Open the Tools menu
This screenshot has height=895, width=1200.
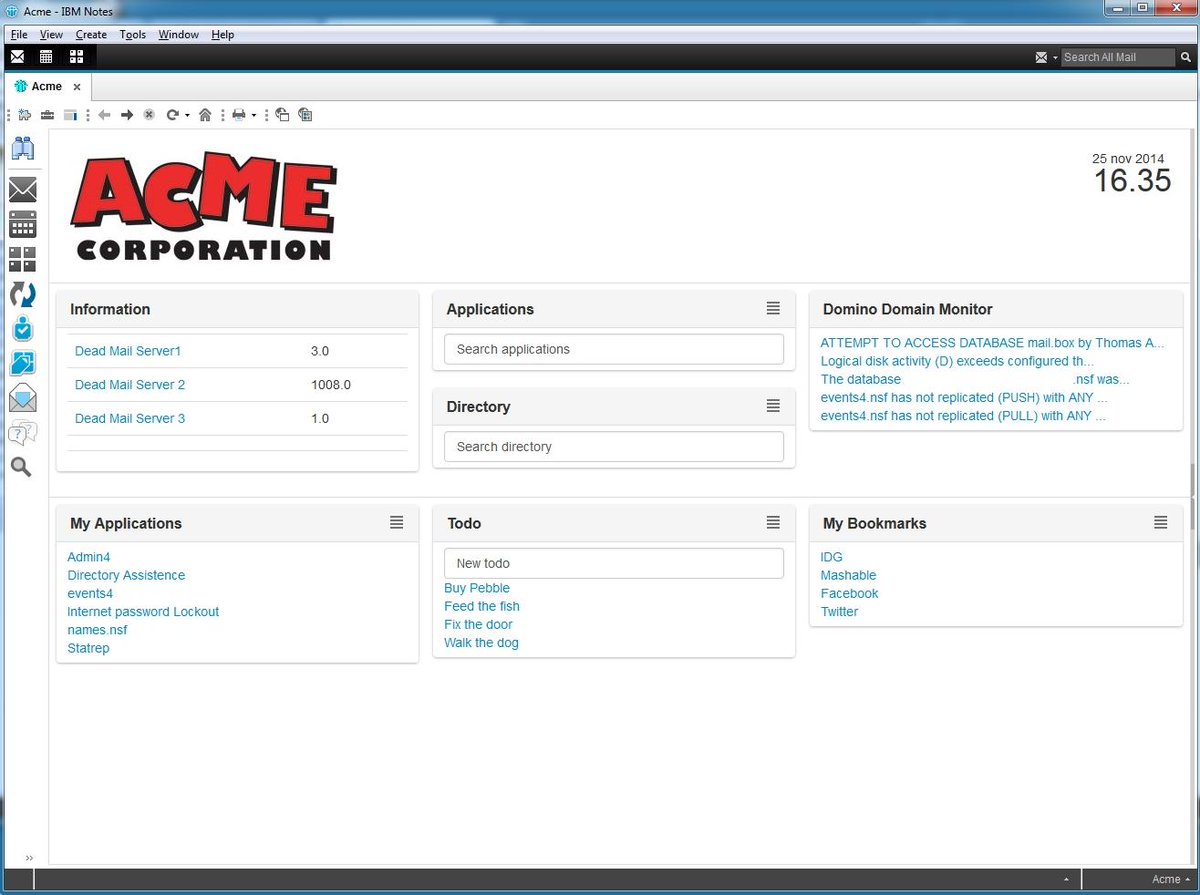click(x=133, y=34)
